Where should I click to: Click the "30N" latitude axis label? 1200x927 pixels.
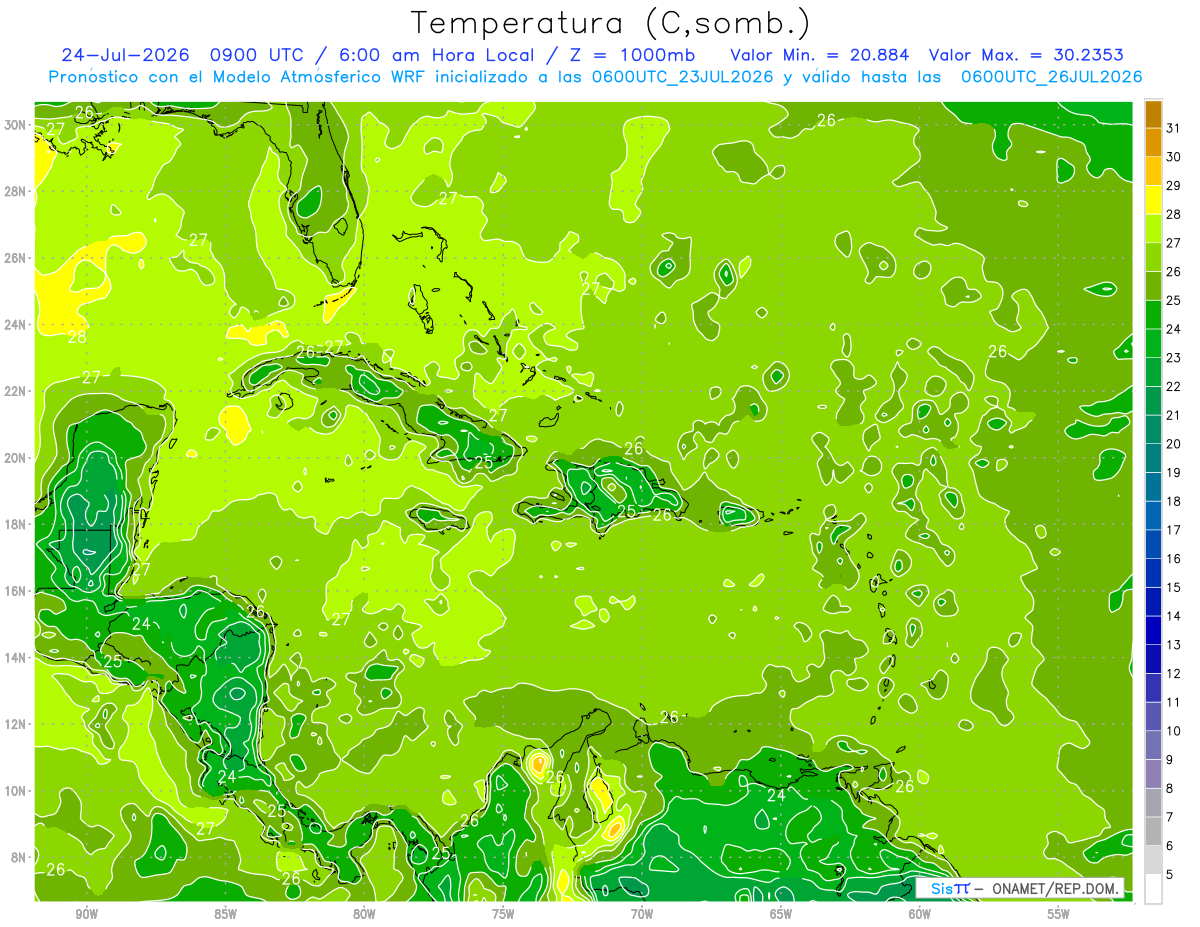point(15,125)
